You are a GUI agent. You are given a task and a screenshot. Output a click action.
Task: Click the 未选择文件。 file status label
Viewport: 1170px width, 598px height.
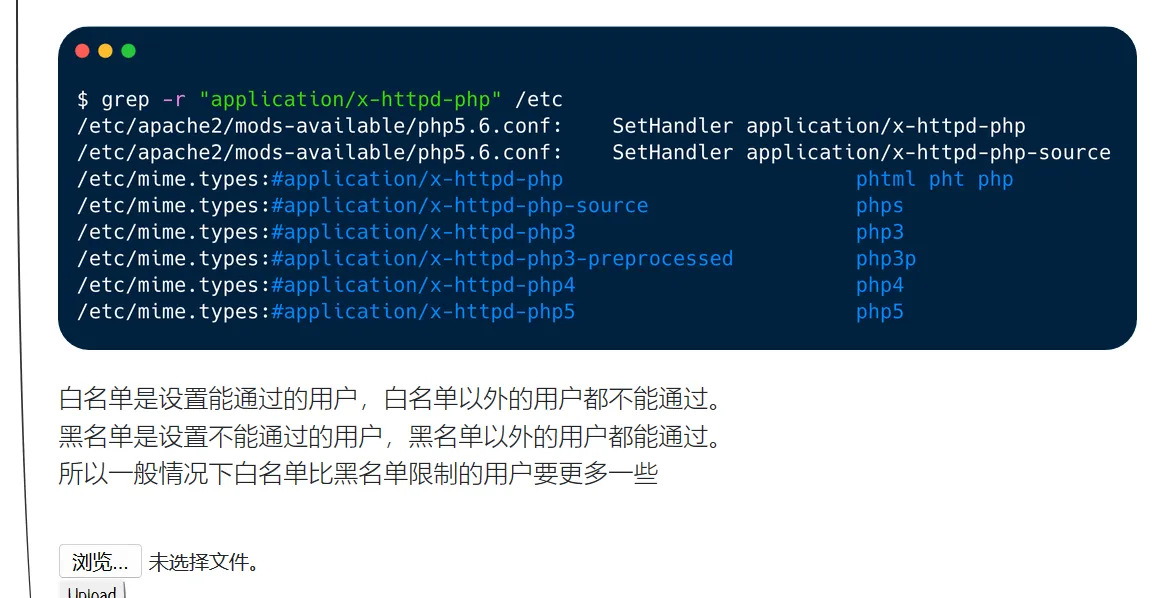204,562
